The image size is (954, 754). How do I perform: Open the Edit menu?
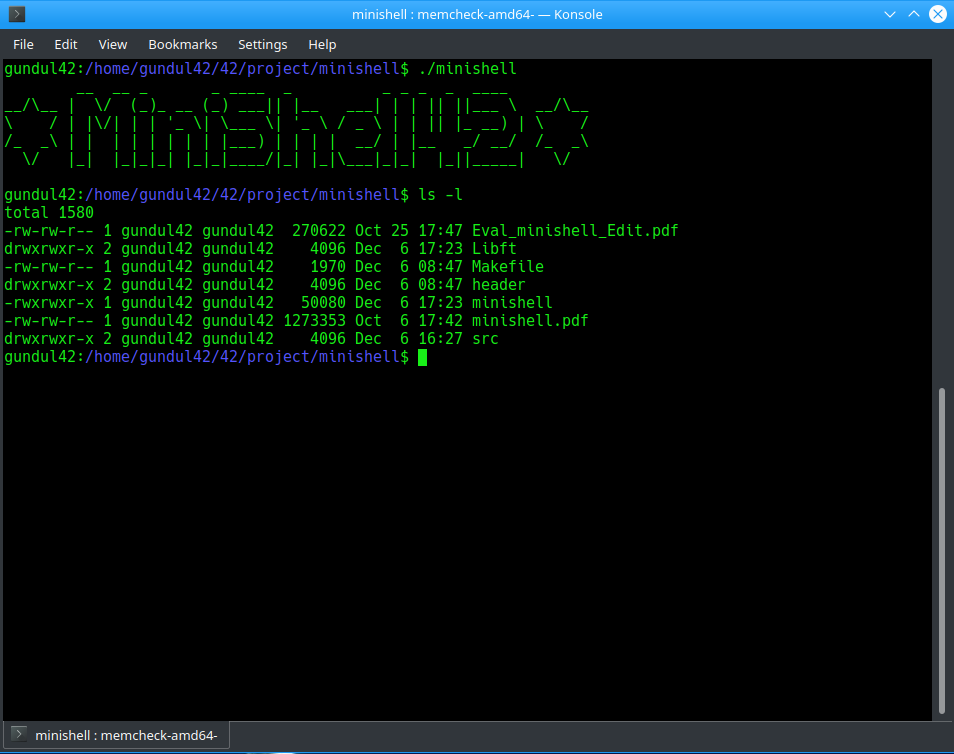point(65,44)
